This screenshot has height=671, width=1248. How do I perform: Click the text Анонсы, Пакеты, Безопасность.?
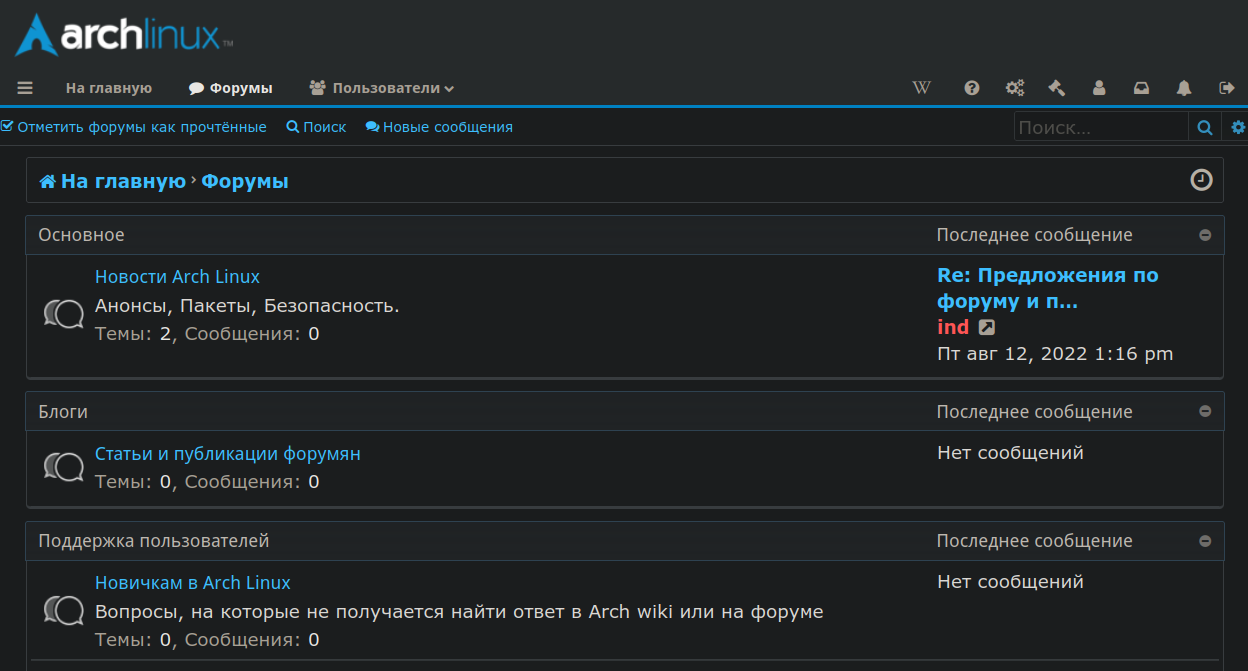tap(247, 306)
